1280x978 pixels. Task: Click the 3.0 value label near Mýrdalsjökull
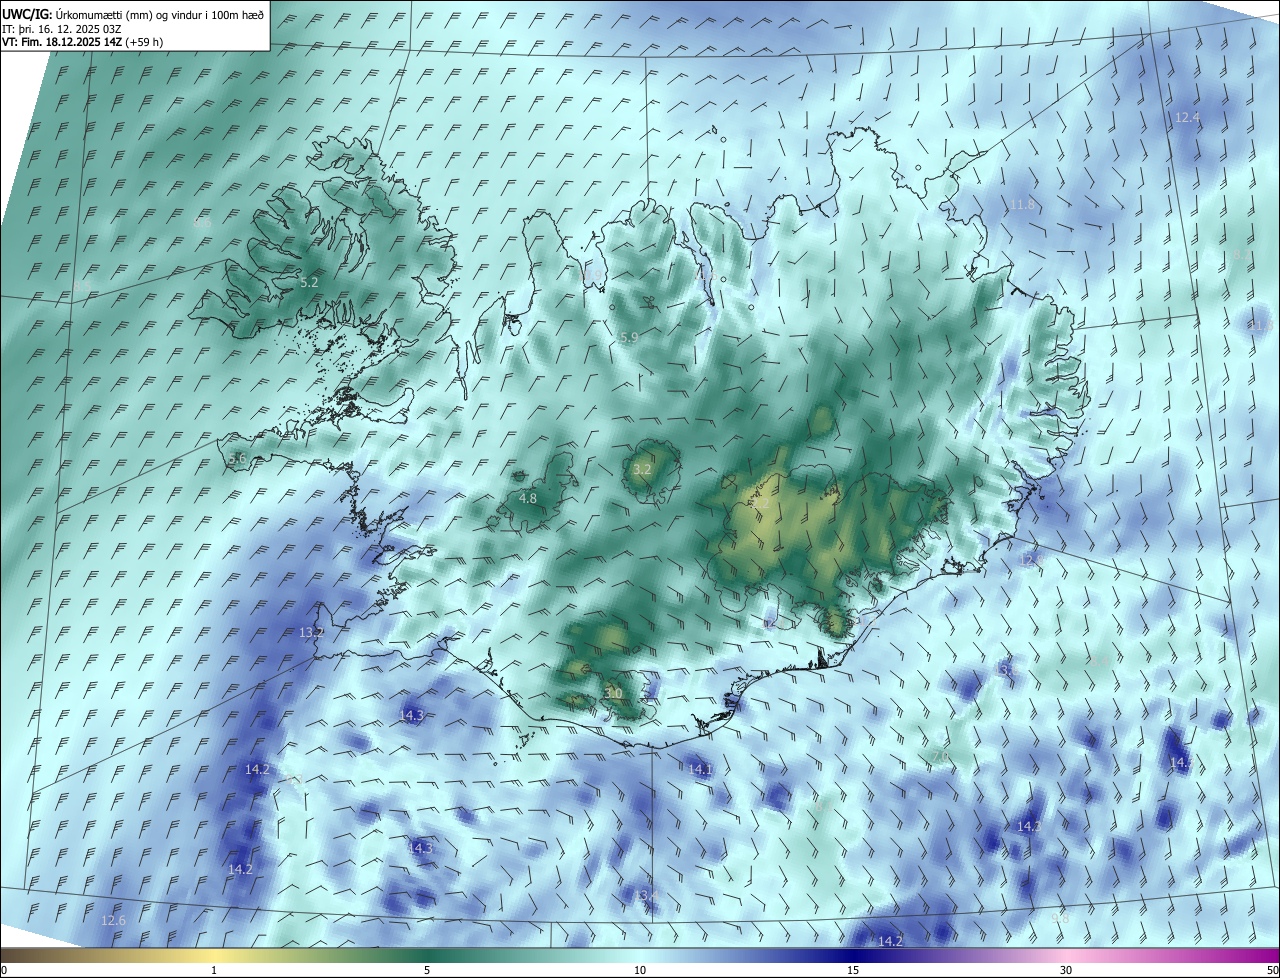point(613,693)
